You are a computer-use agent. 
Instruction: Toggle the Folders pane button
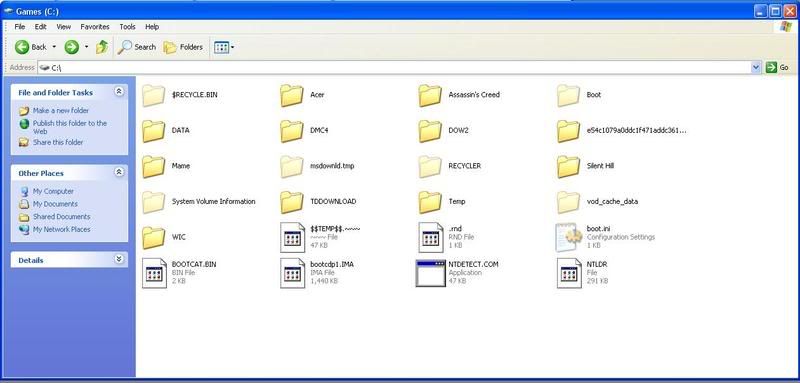click(x=183, y=47)
